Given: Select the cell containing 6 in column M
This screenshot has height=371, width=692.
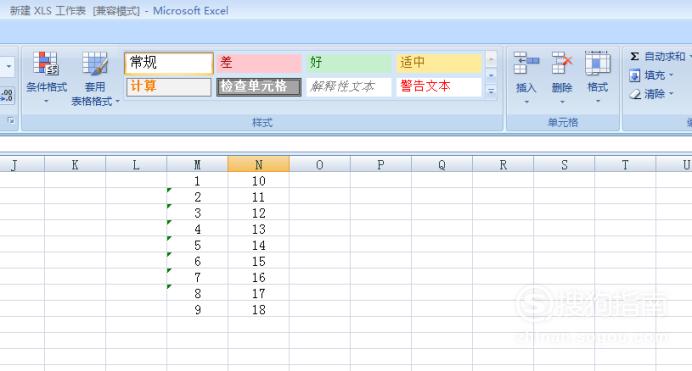Looking at the screenshot, I should pyautogui.click(x=197, y=261).
